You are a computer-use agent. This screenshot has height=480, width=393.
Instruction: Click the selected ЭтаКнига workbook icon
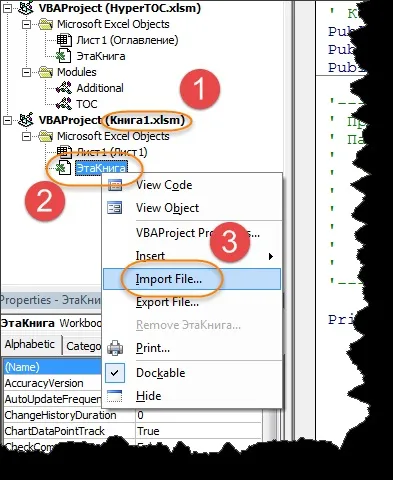[63, 168]
